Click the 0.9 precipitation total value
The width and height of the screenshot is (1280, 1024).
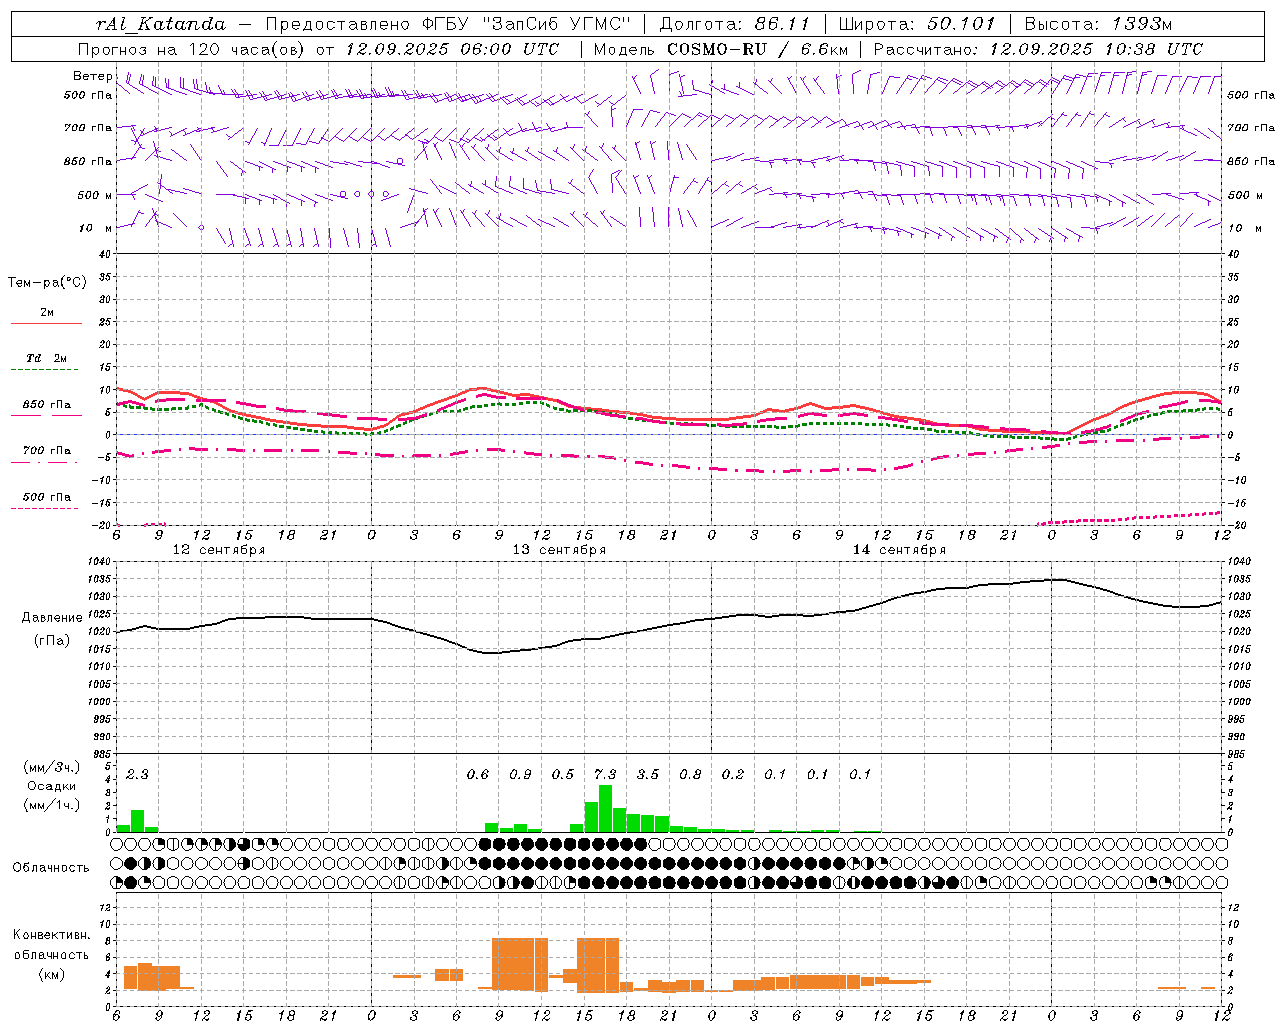click(x=520, y=774)
